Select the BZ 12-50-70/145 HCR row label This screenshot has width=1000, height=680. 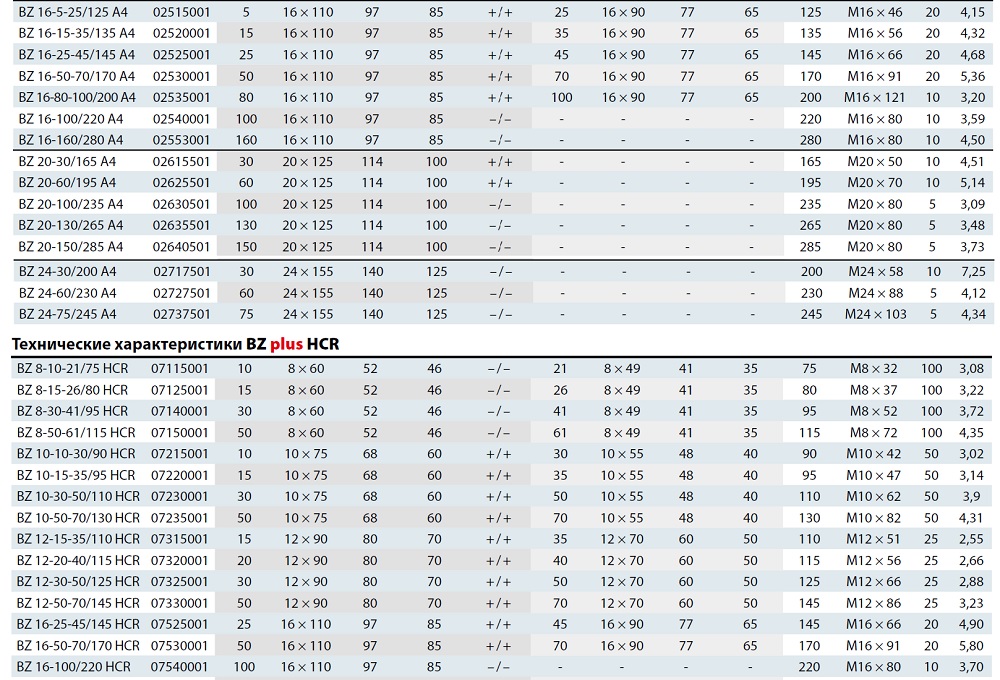pos(78,603)
